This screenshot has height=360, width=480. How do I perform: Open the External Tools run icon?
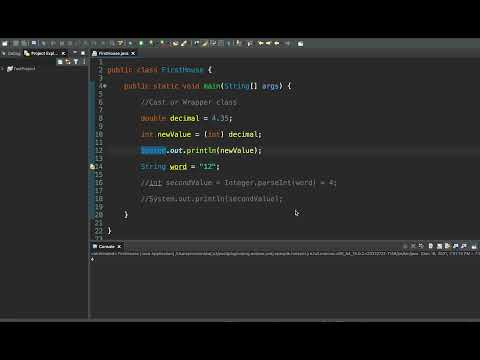(x=162, y=43)
